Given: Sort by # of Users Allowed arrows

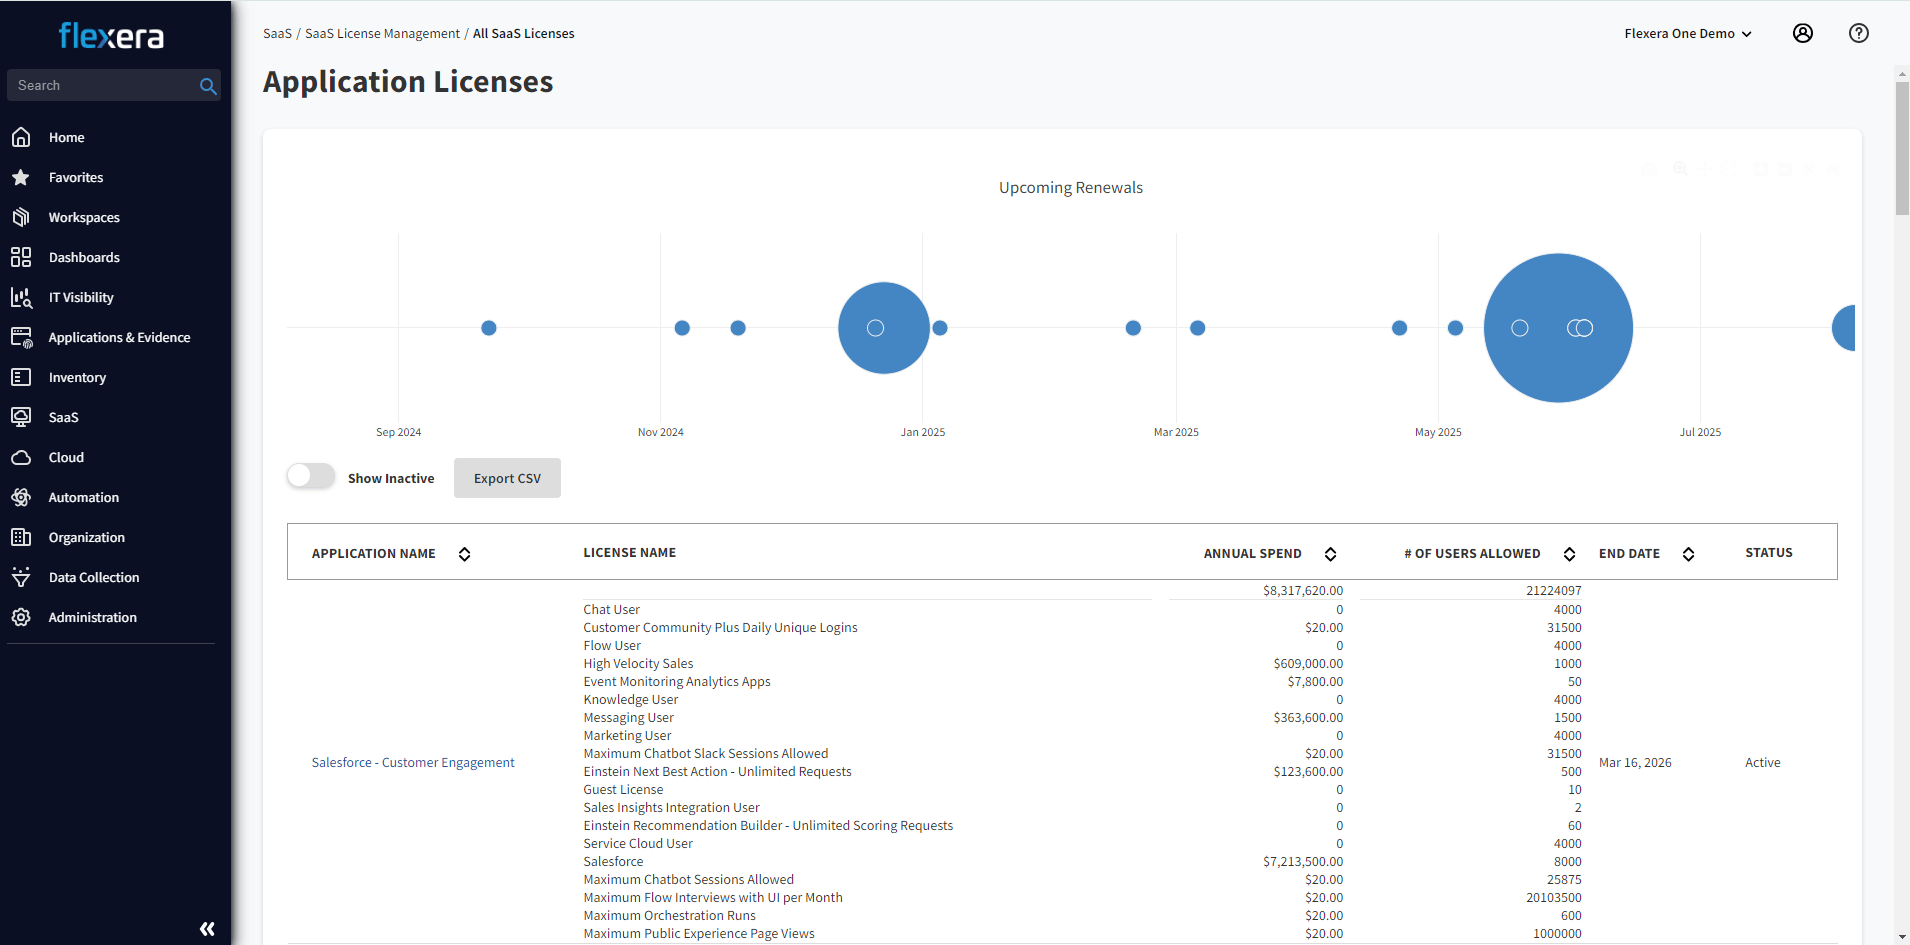Looking at the screenshot, I should 1569,554.
